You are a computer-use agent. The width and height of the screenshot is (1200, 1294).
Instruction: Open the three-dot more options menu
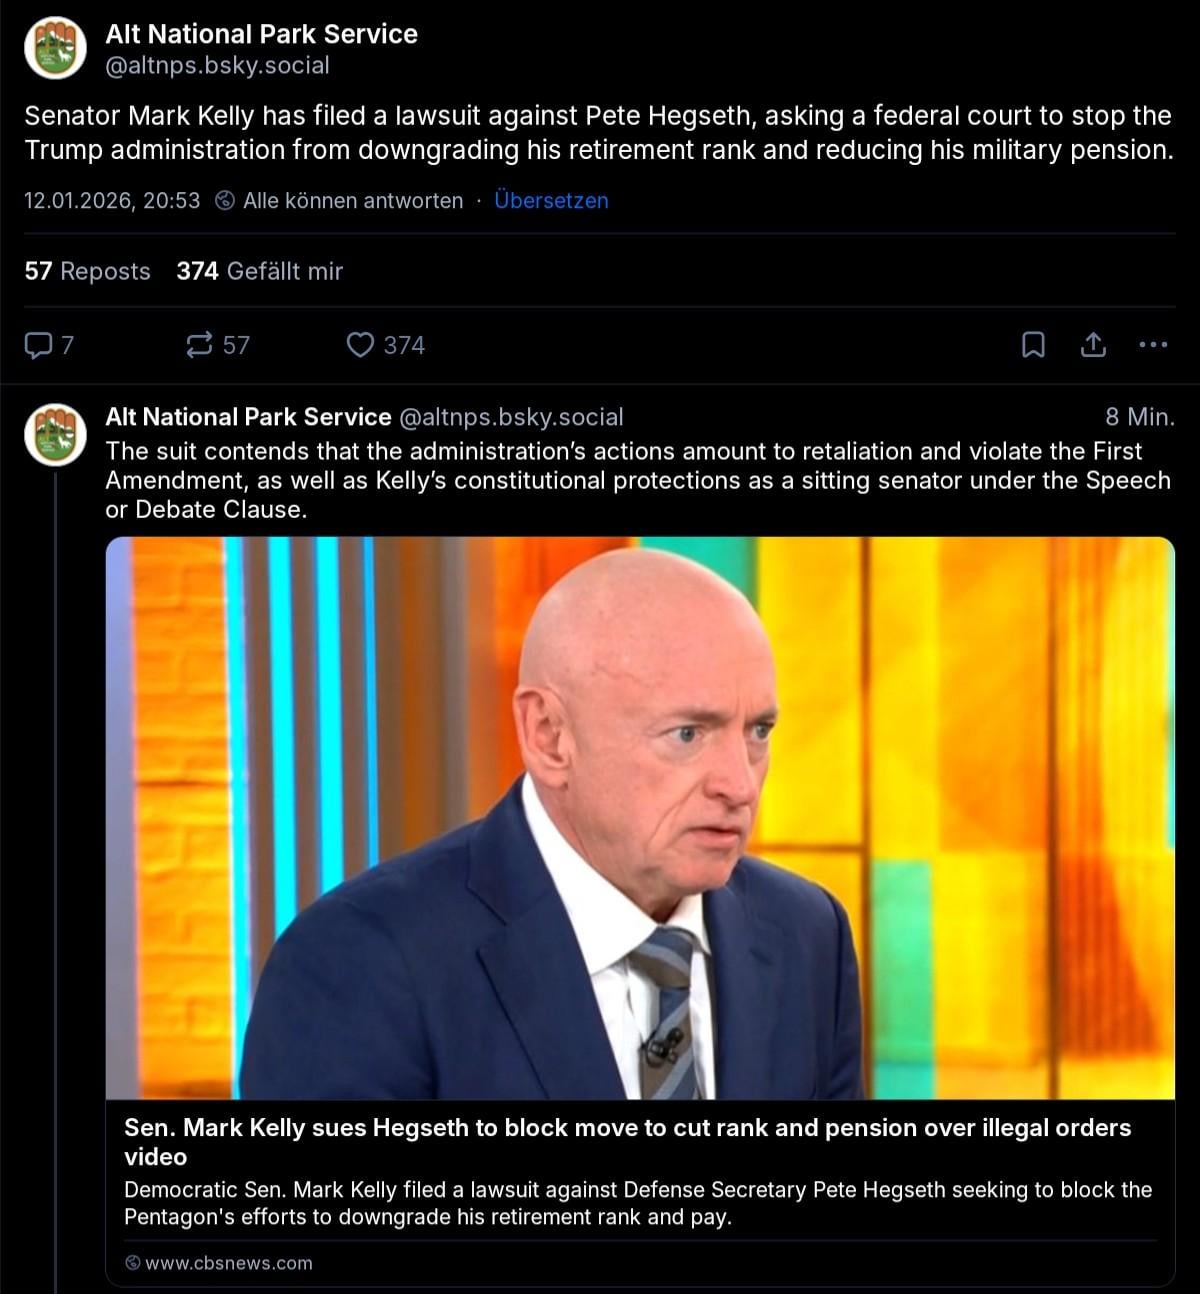point(1153,345)
